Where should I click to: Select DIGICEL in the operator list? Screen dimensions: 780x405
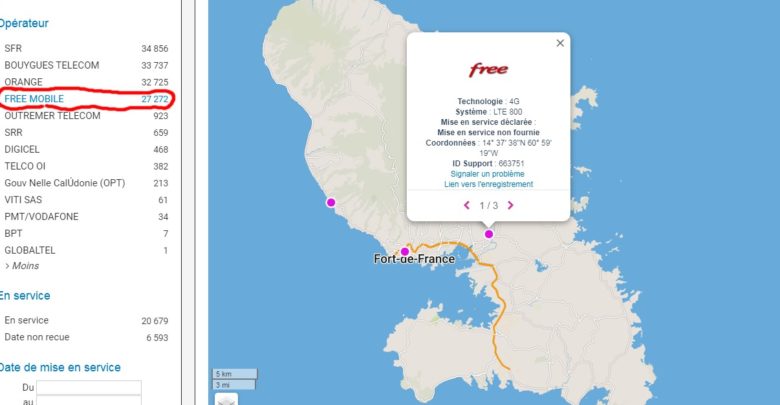click(86, 149)
